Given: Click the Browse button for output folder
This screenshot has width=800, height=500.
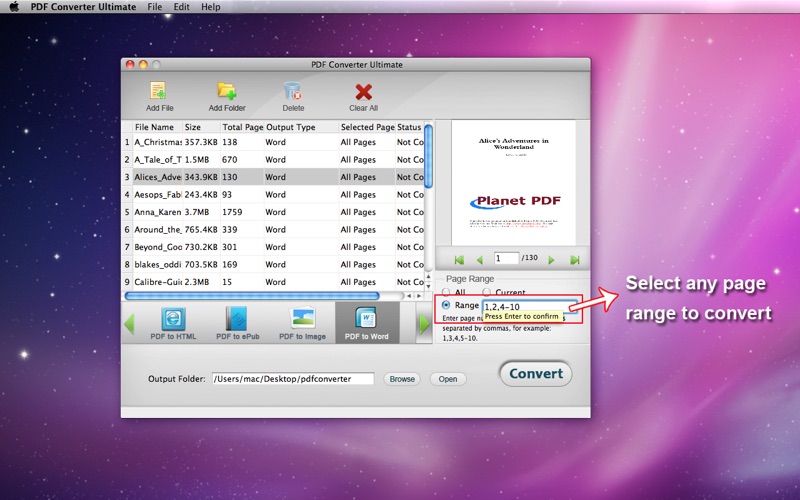Looking at the screenshot, I should [402, 379].
